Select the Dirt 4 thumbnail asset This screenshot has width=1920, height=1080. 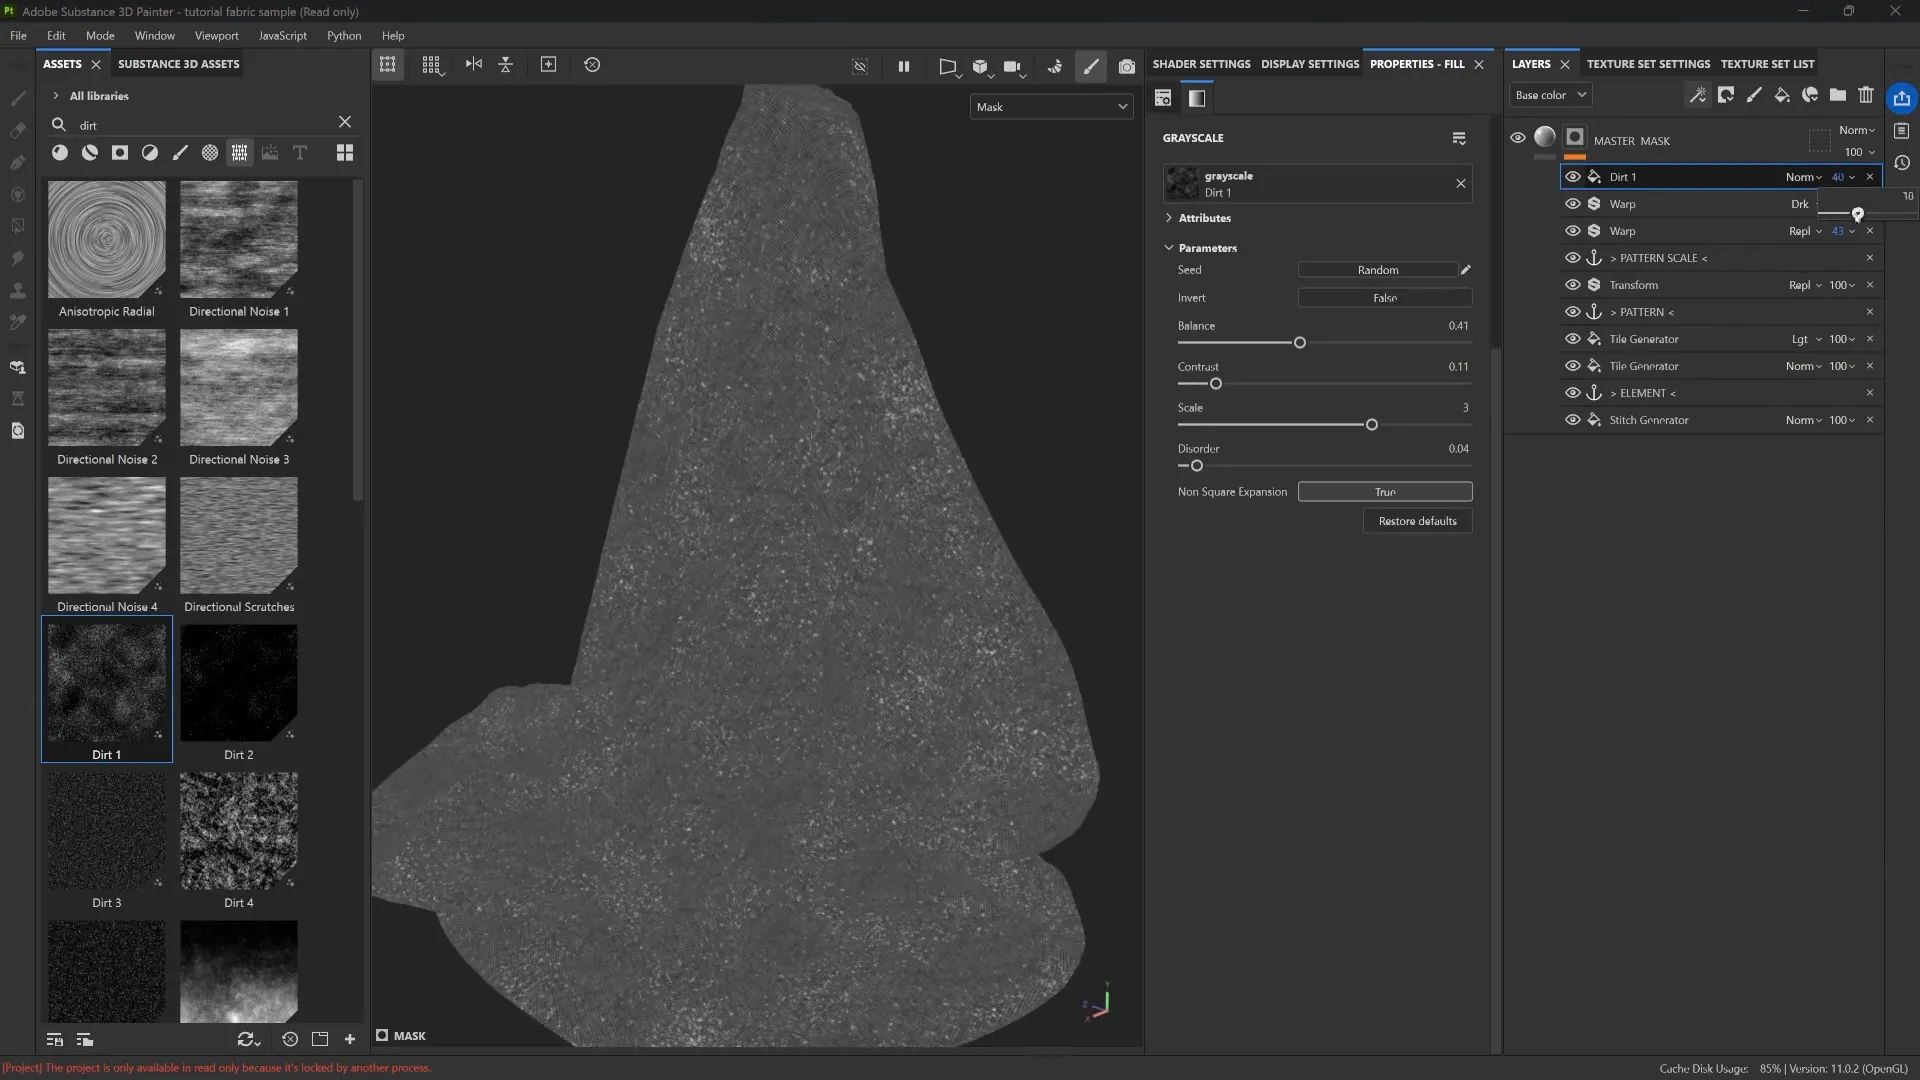tap(239, 832)
